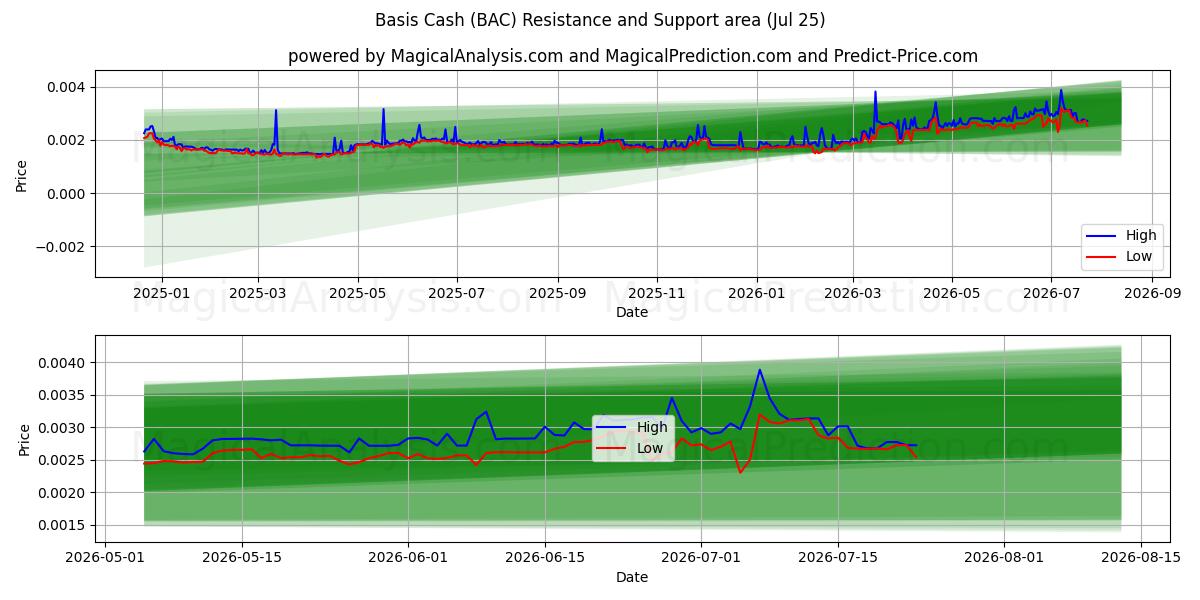The width and height of the screenshot is (1200, 600).
Task: Click the '2025-05' x-axis label on the top chart
Action: [358, 294]
